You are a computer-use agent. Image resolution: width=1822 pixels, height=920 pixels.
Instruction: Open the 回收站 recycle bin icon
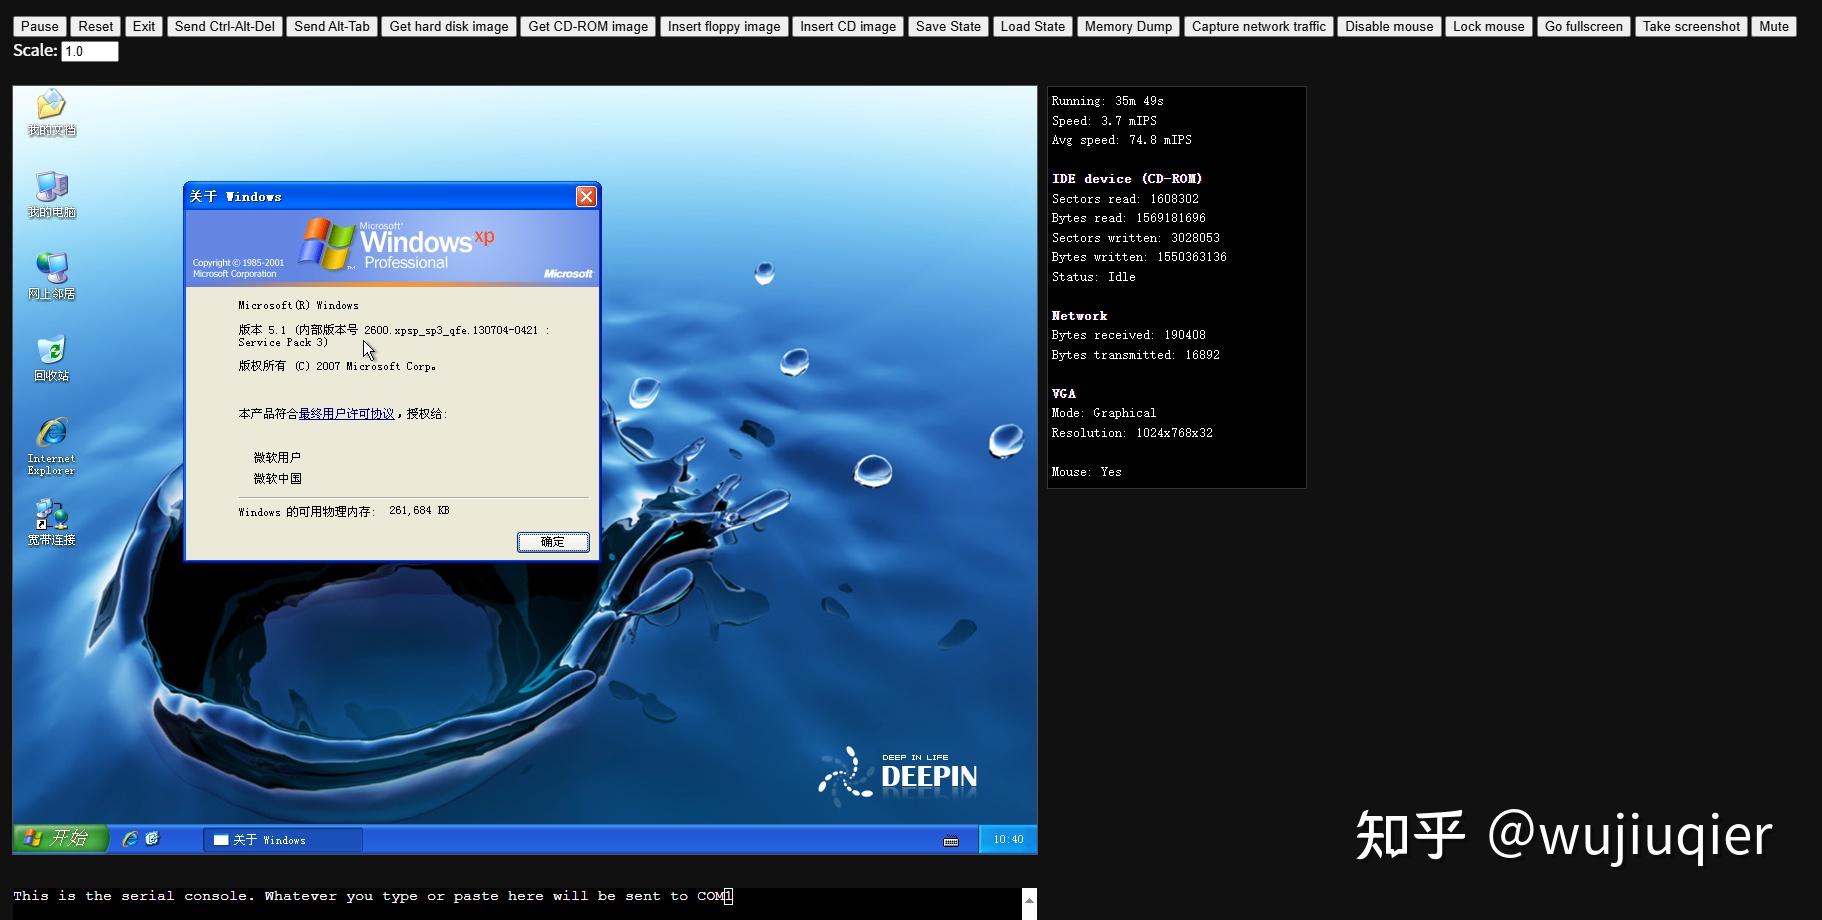tap(49, 356)
